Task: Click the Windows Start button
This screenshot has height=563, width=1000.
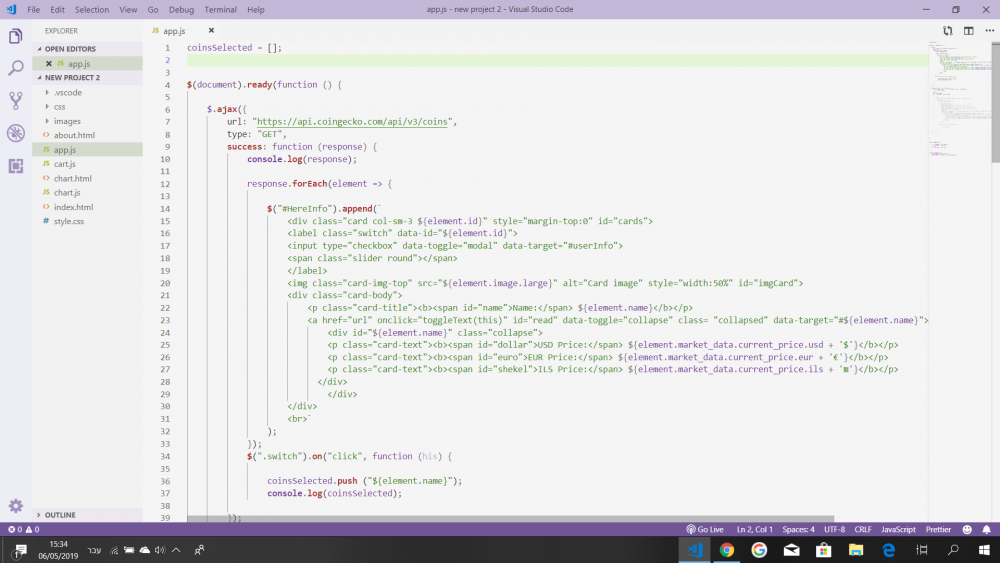Action: pyautogui.click(x=984, y=550)
